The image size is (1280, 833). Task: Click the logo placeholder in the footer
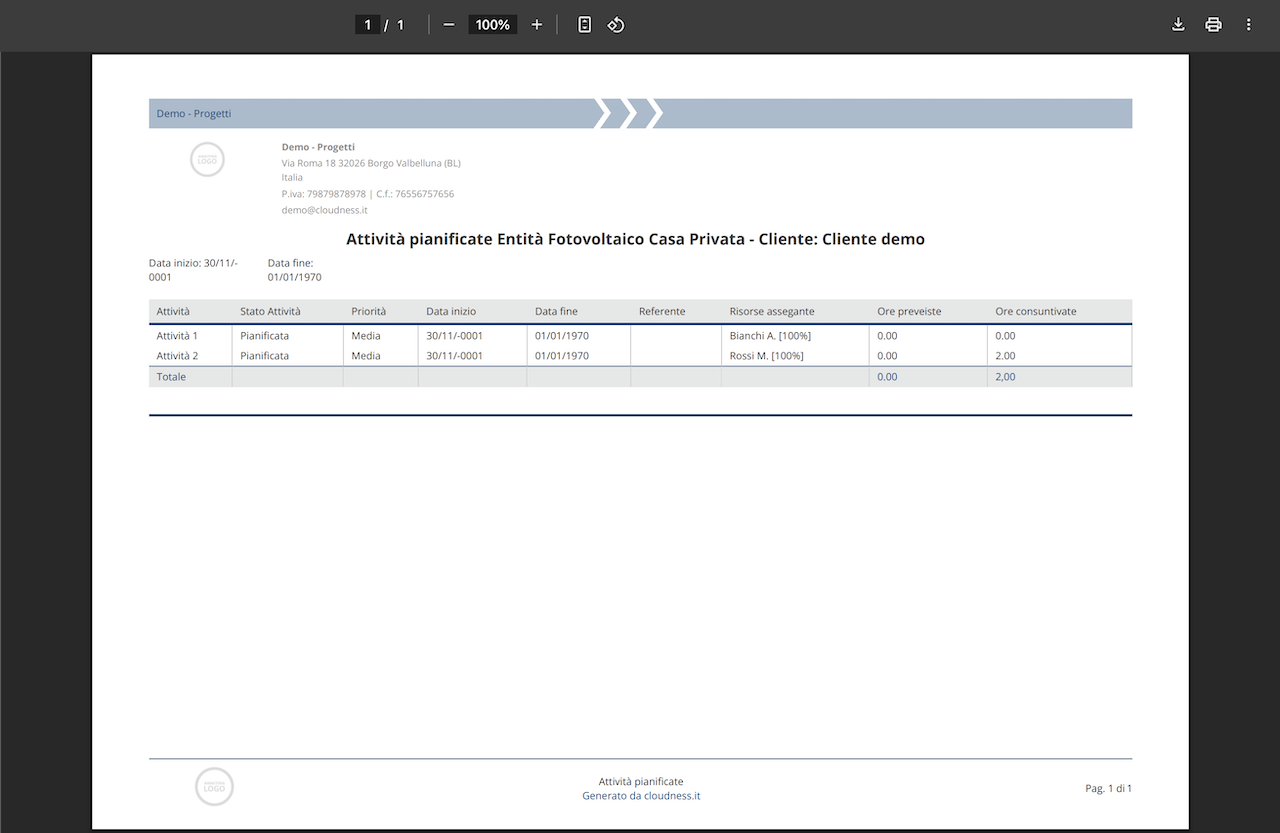tap(214, 787)
